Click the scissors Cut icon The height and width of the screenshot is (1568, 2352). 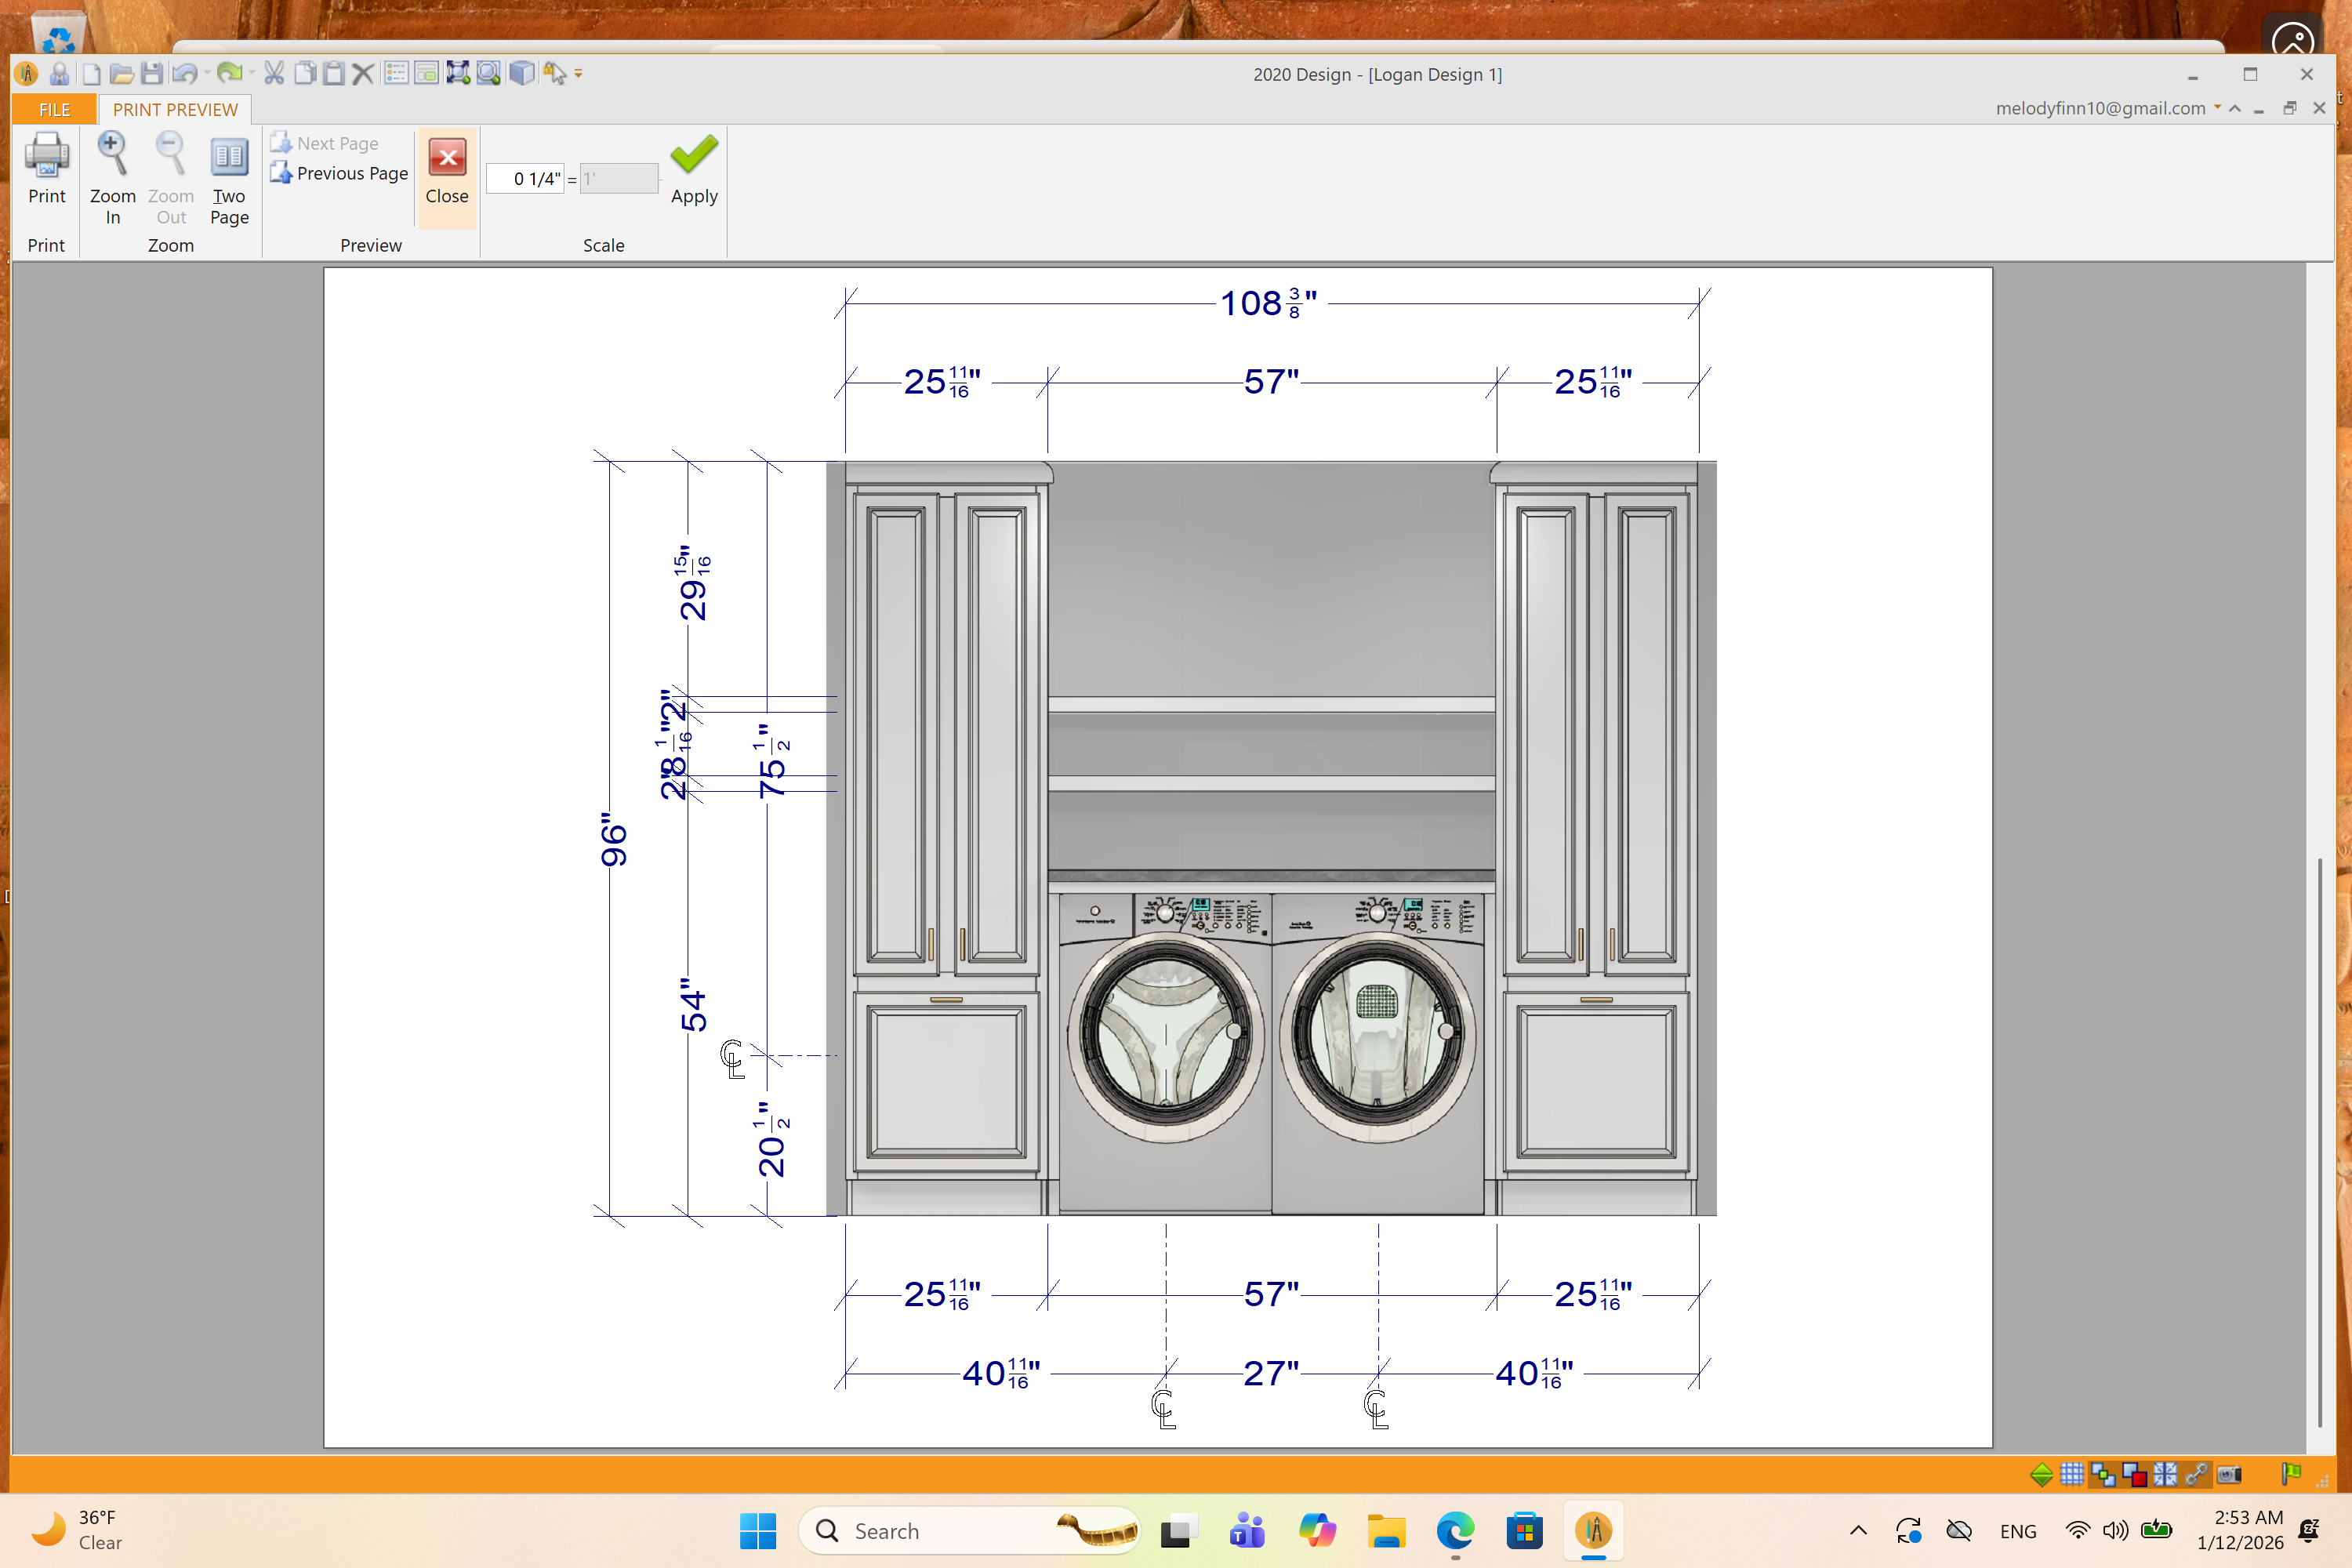(274, 73)
